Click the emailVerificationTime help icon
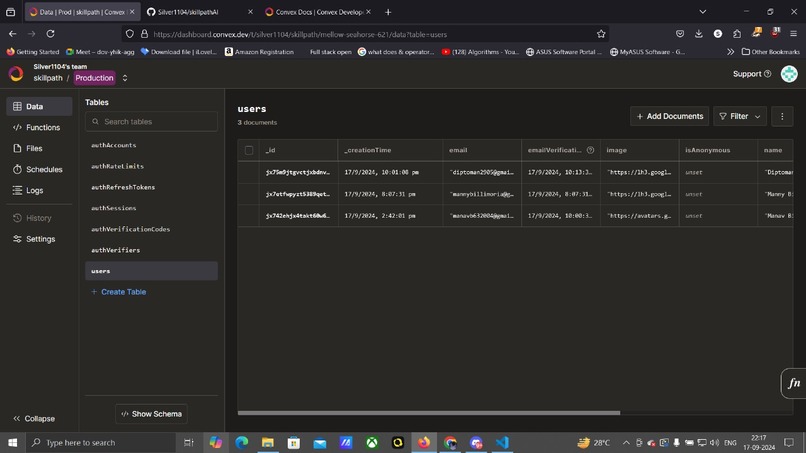 coord(590,150)
